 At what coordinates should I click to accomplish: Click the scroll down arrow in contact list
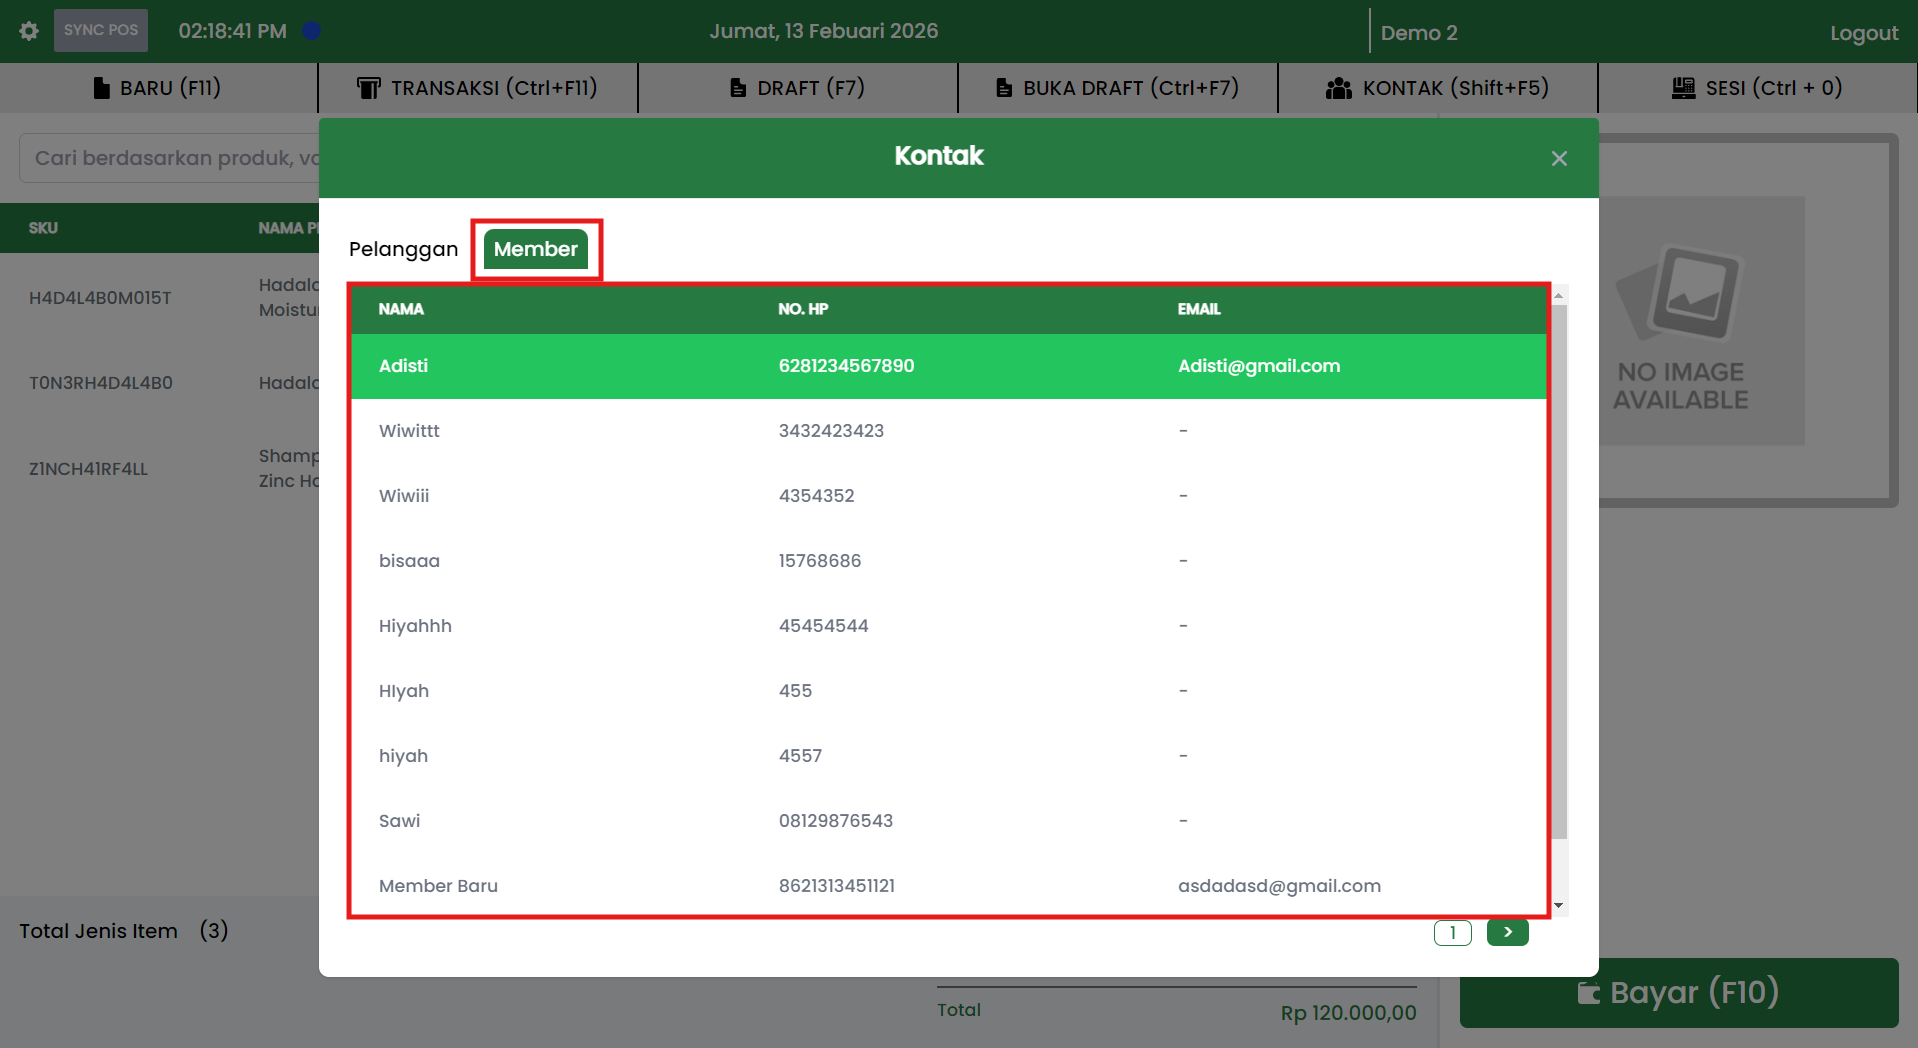[1558, 906]
